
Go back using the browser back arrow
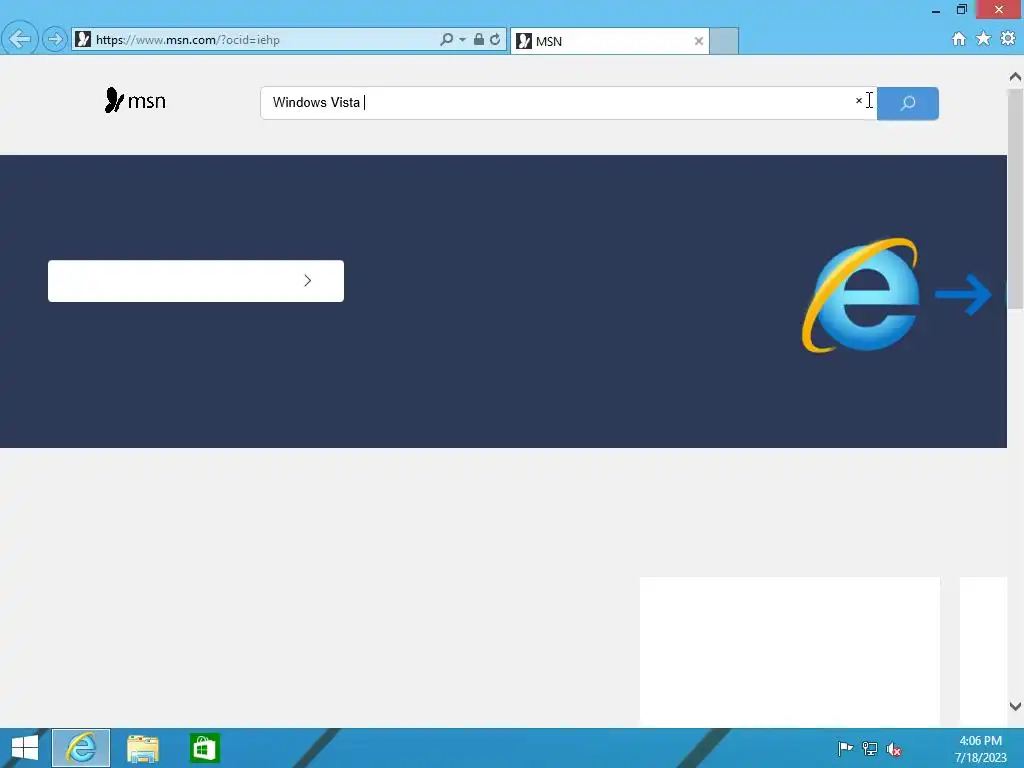tap(20, 39)
